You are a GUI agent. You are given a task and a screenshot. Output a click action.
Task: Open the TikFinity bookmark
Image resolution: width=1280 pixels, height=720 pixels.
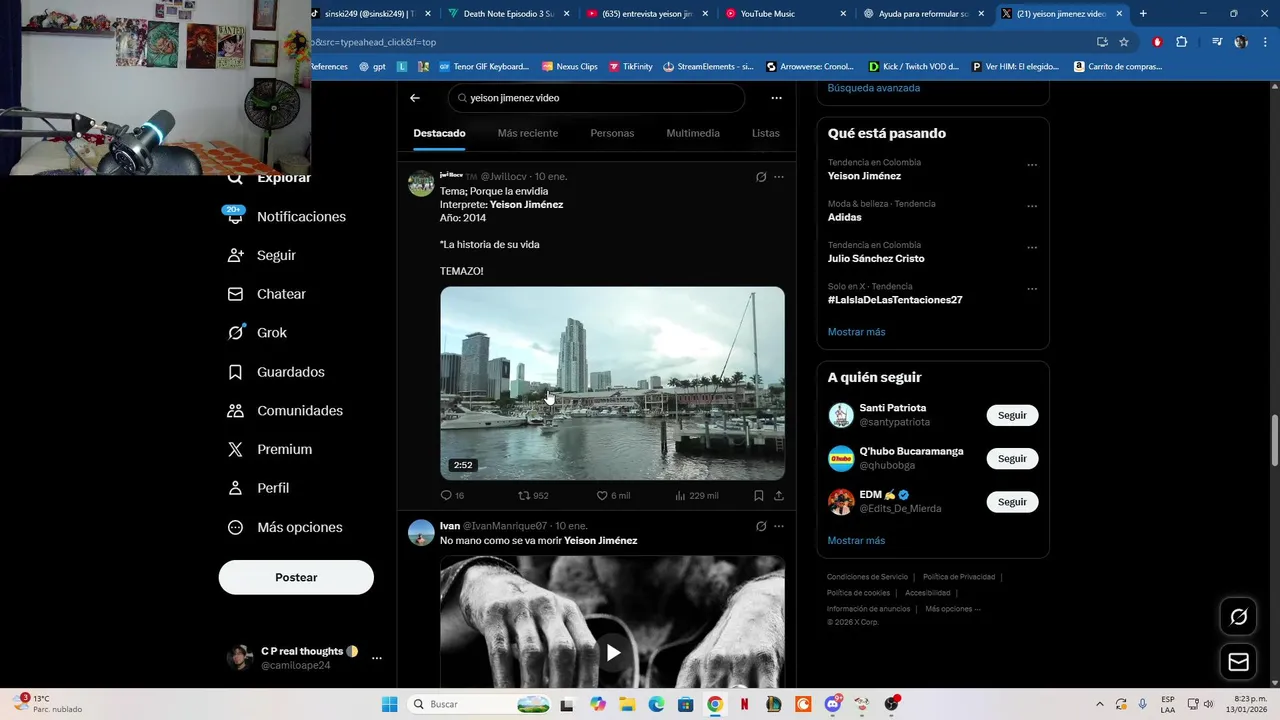tap(630, 67)
